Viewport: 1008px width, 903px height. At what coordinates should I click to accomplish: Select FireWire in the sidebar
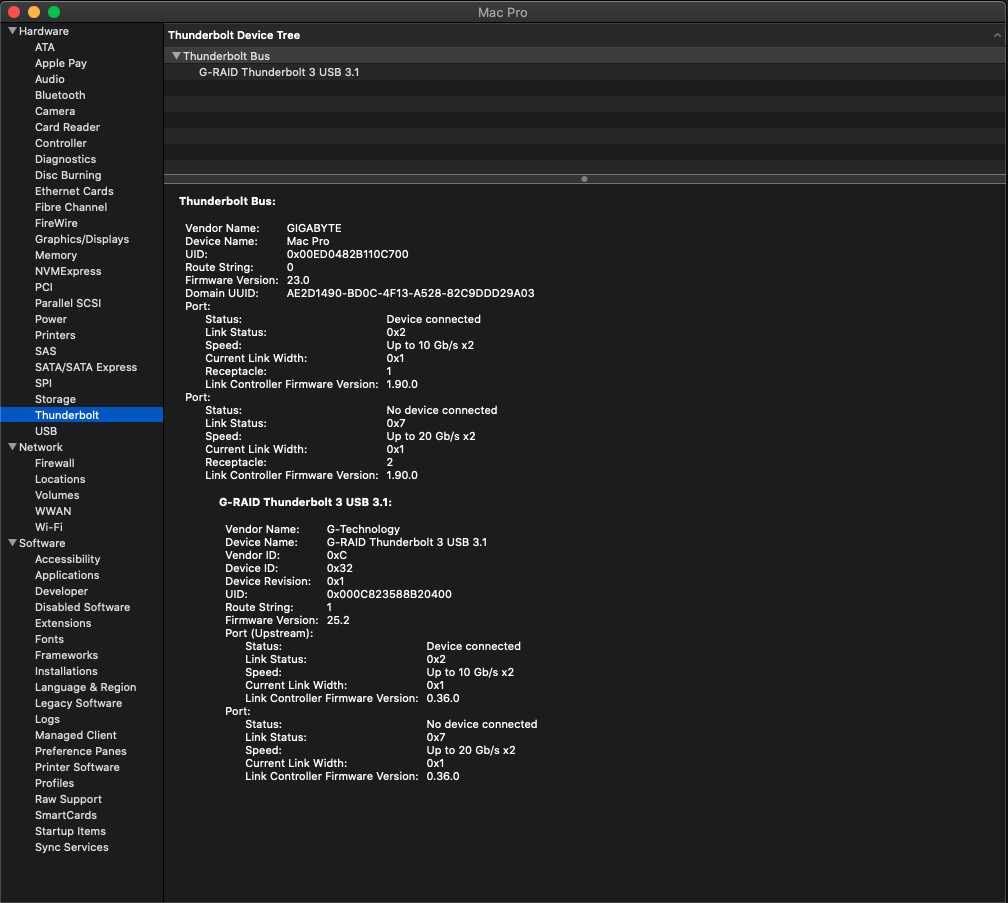(x=56, y=223)
